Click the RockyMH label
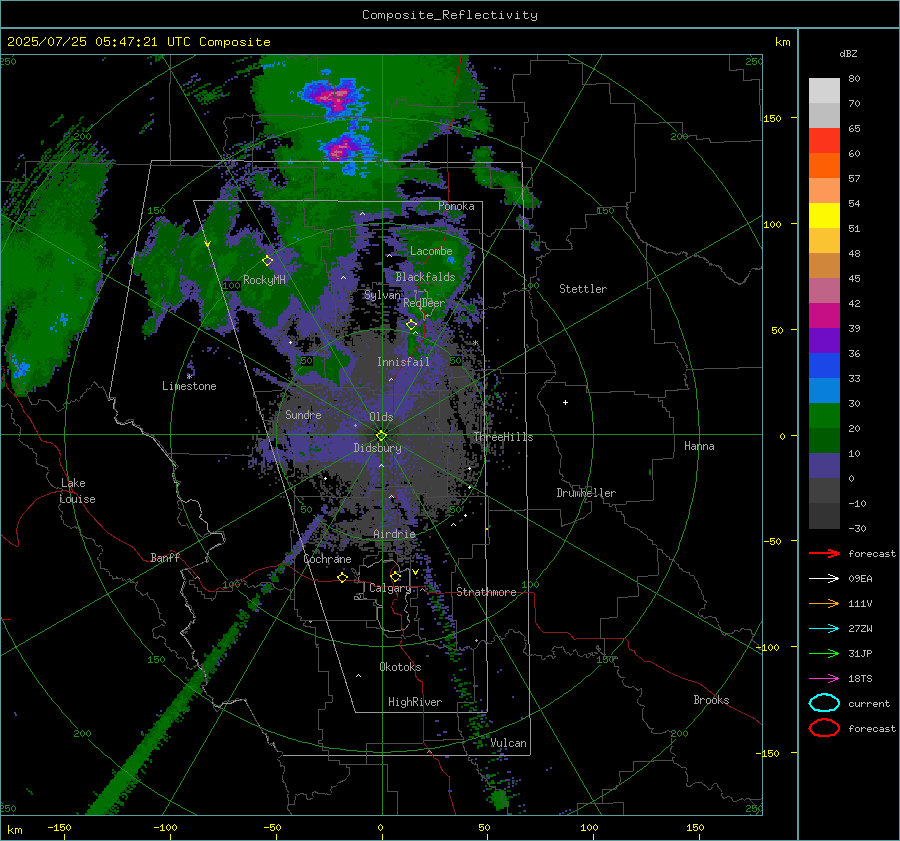Viewport: 900px width, 841px height. click(x=264, y=280)
